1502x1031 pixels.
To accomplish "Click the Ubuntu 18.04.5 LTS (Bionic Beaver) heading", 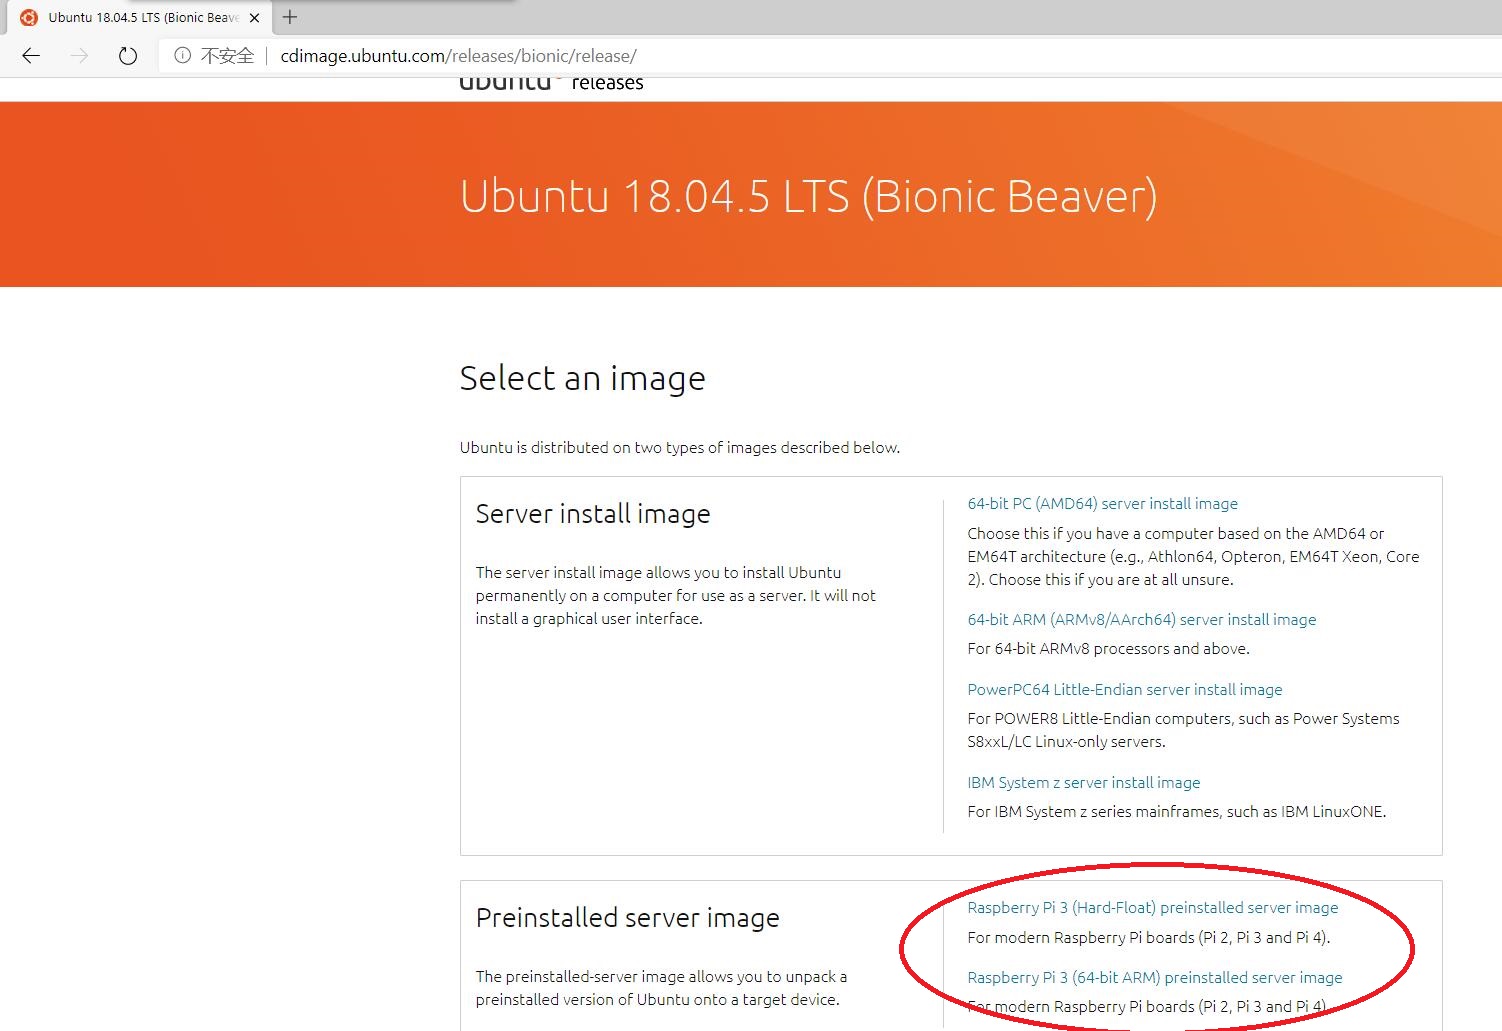I will (x=808, y=196).
